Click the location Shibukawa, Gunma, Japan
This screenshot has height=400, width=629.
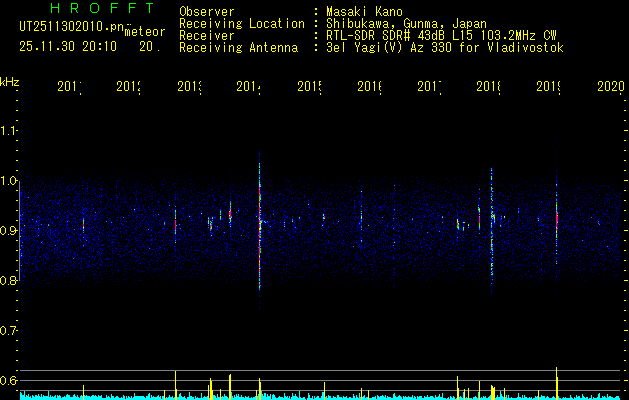[406, 24]
